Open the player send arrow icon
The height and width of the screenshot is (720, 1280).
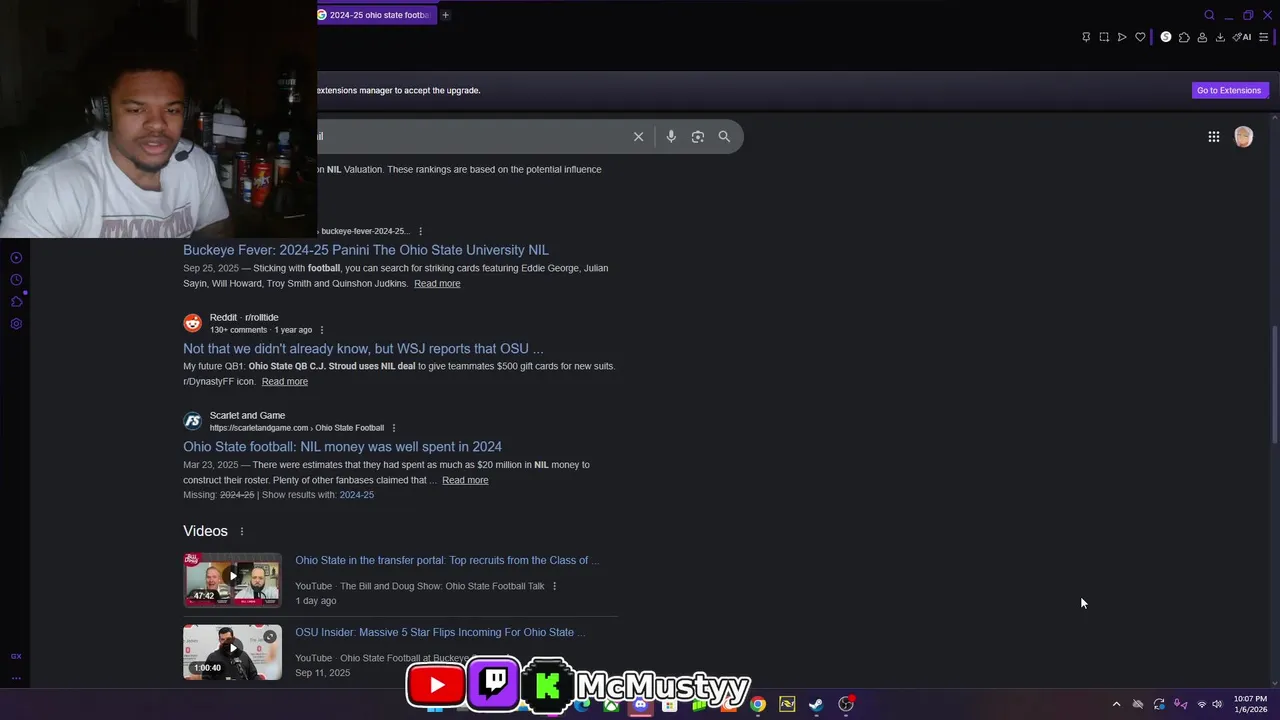coord(1122,37)
